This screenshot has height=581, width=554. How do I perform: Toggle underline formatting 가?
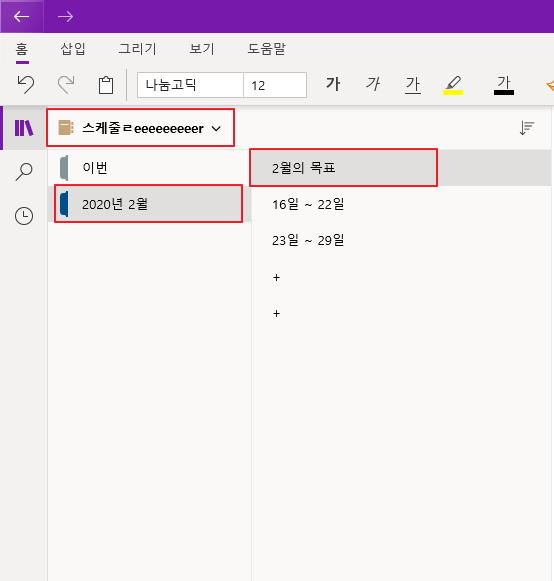[413, 85]
